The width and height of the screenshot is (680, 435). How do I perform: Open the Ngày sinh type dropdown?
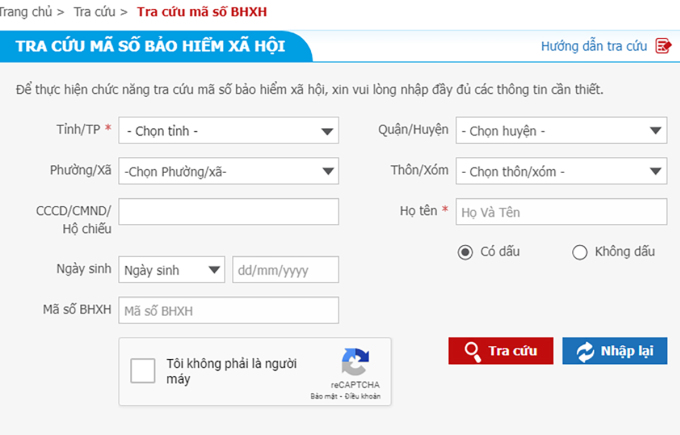coord(171,270)
